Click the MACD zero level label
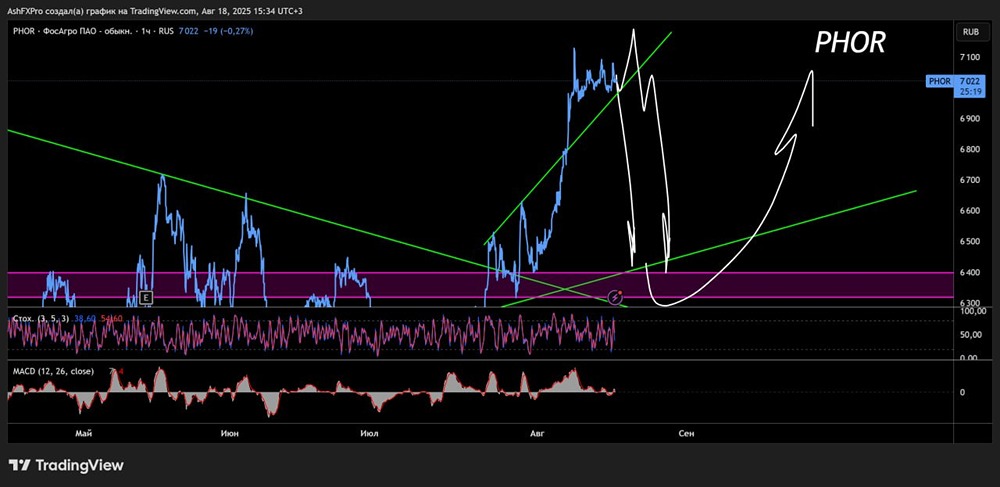Screen dimensions: 1000x487 [962, 393]
